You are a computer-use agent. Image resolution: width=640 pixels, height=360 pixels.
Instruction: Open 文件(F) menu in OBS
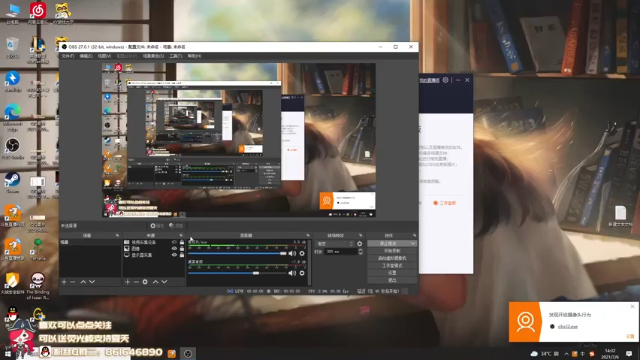click(x=68, y=56)
